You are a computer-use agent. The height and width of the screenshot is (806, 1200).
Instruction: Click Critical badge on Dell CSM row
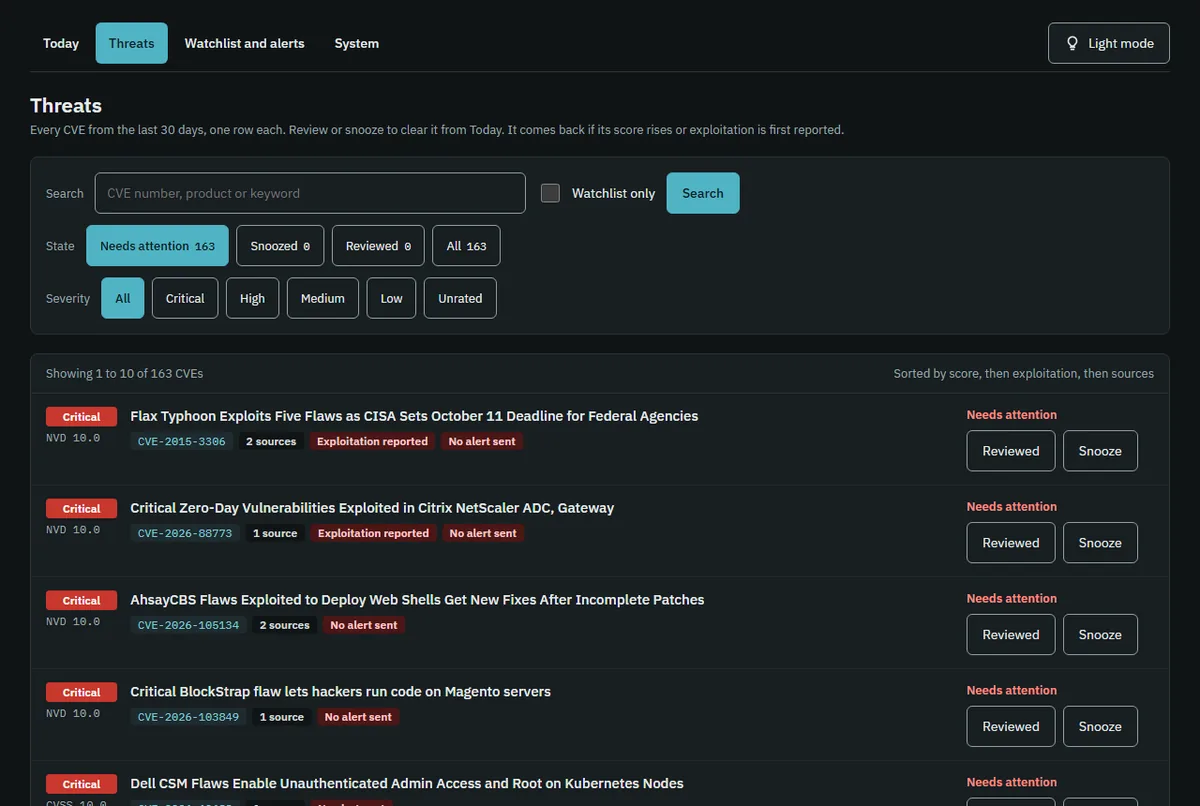click(81, 785)
